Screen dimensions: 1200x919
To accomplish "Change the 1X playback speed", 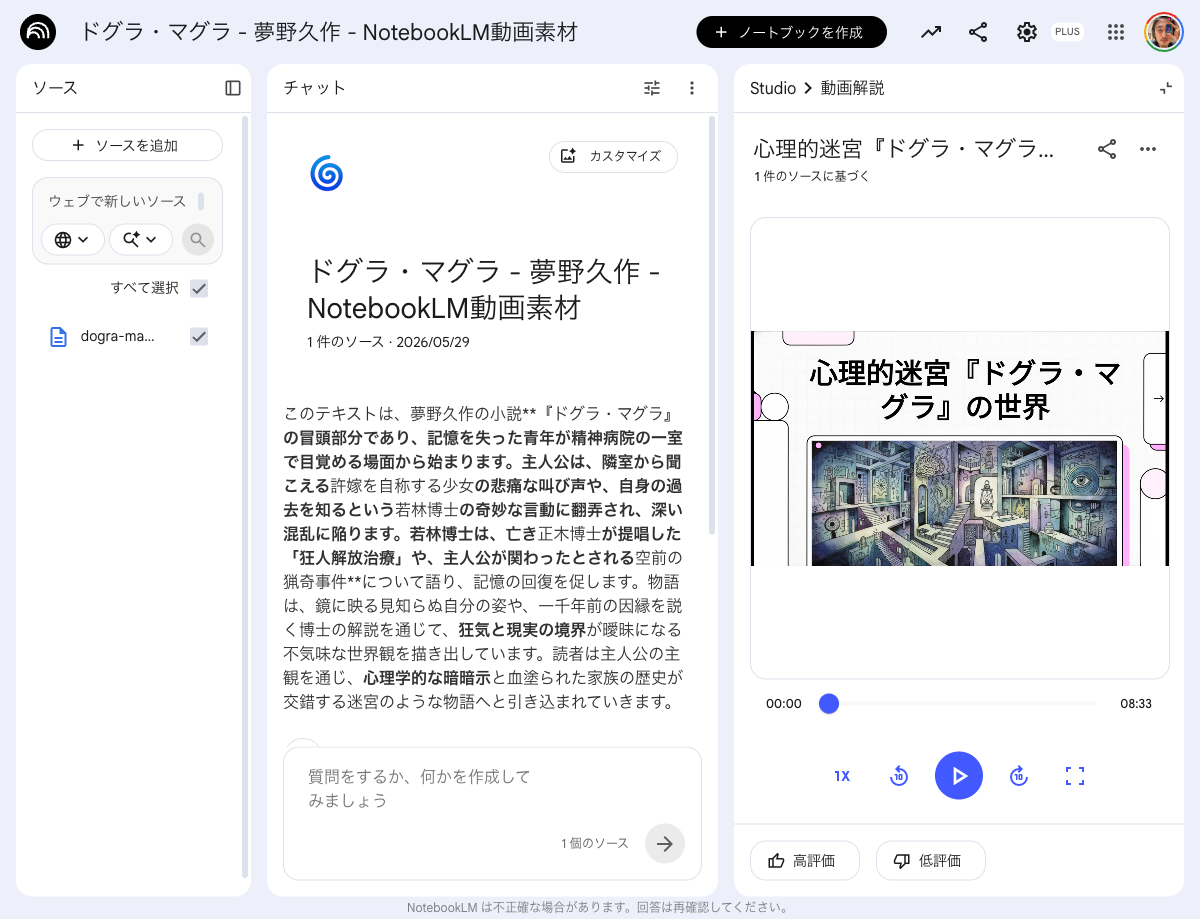I will (842, 776).
